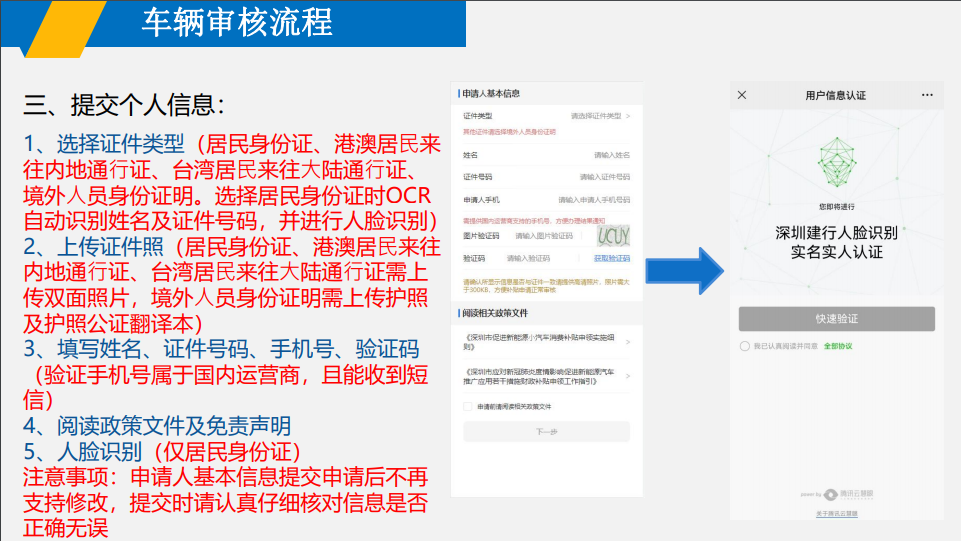Click the 5、人脸识别 line

pos(162,452)
